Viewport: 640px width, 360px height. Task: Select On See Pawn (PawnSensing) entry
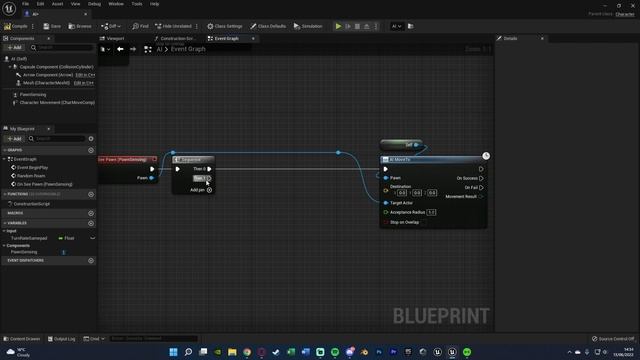click(x=44, y=184)
